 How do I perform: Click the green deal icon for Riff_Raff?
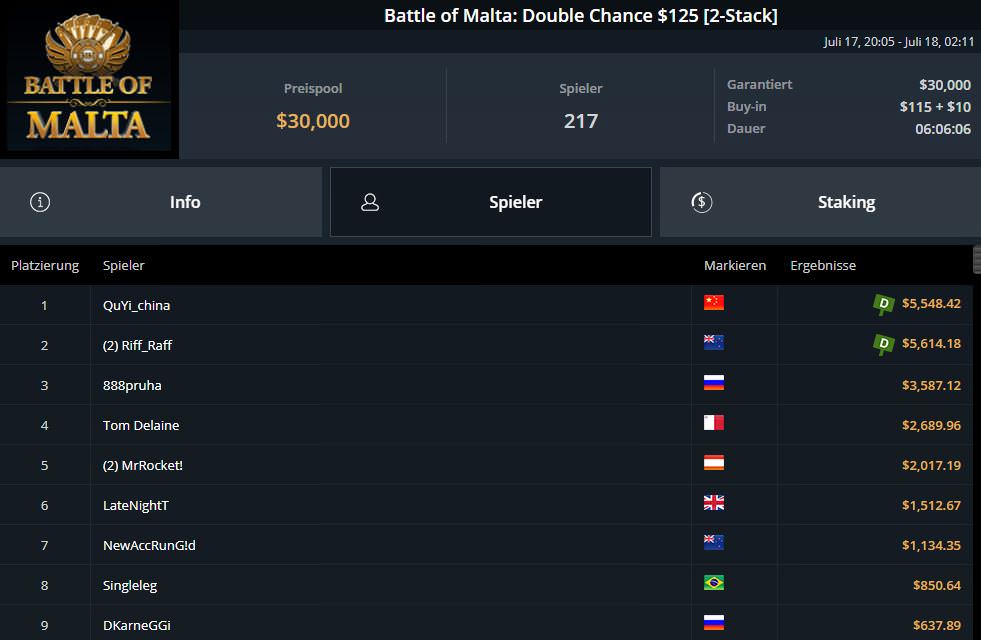click(x=883, y=344)
